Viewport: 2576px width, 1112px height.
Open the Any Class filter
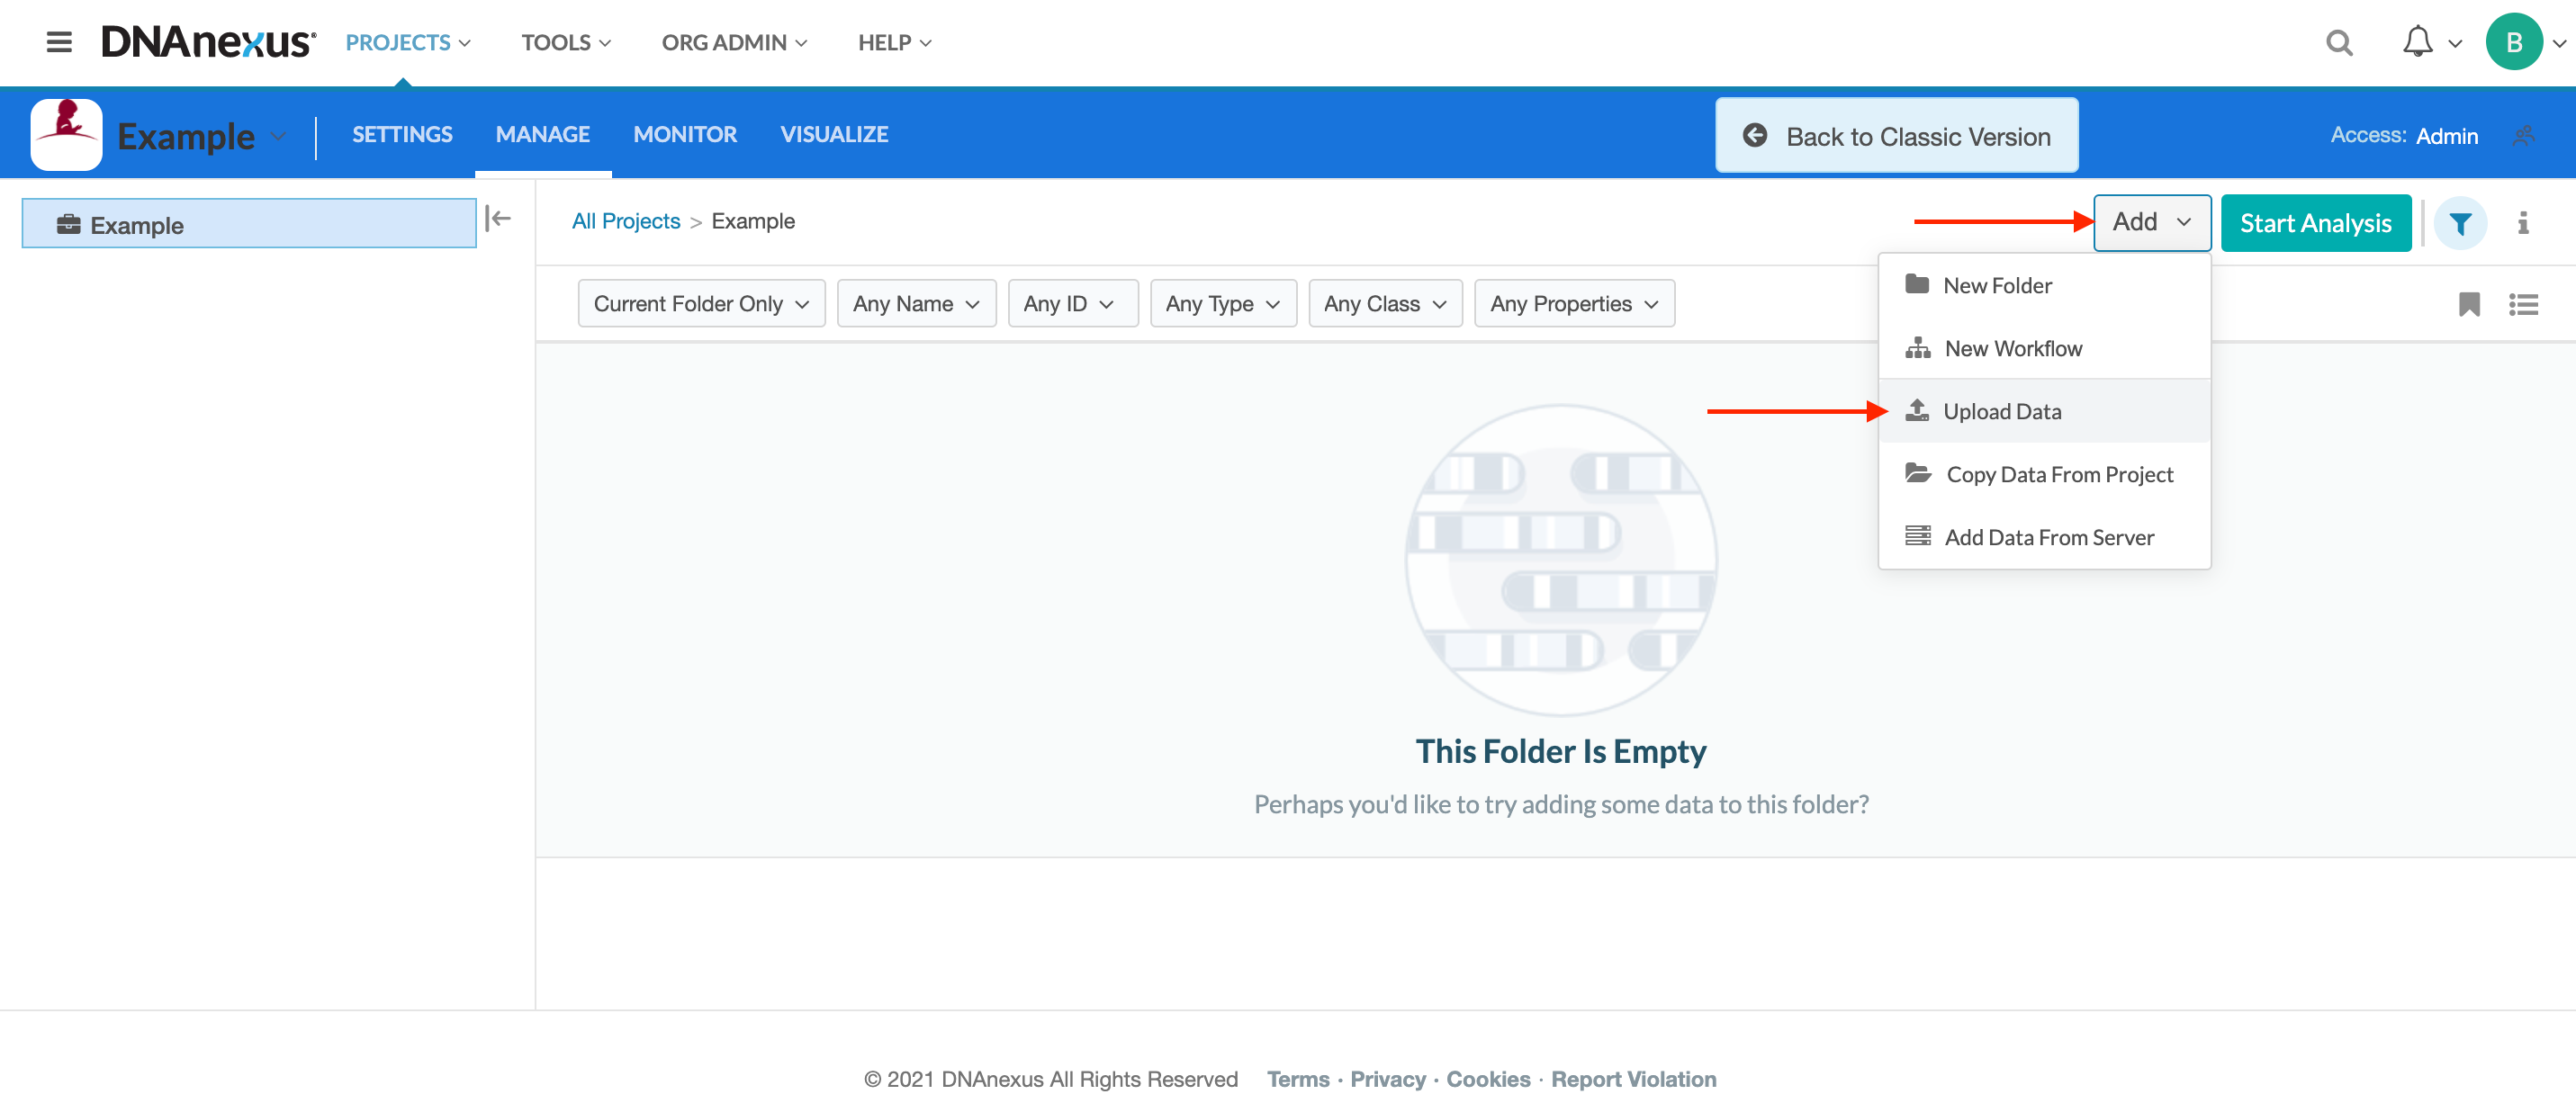click(1385, 303)
